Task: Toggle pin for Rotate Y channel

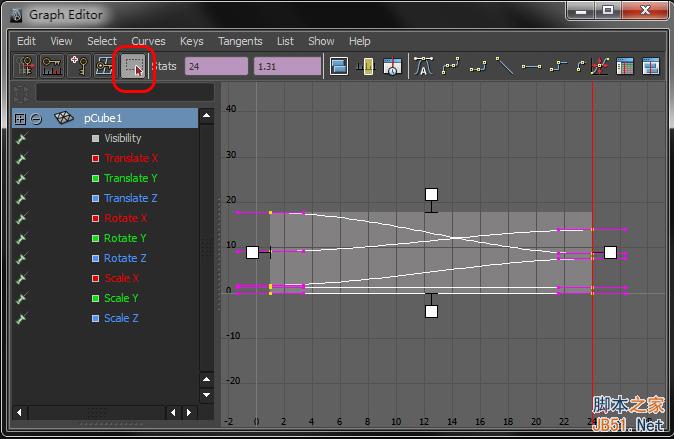Action: 21,238
